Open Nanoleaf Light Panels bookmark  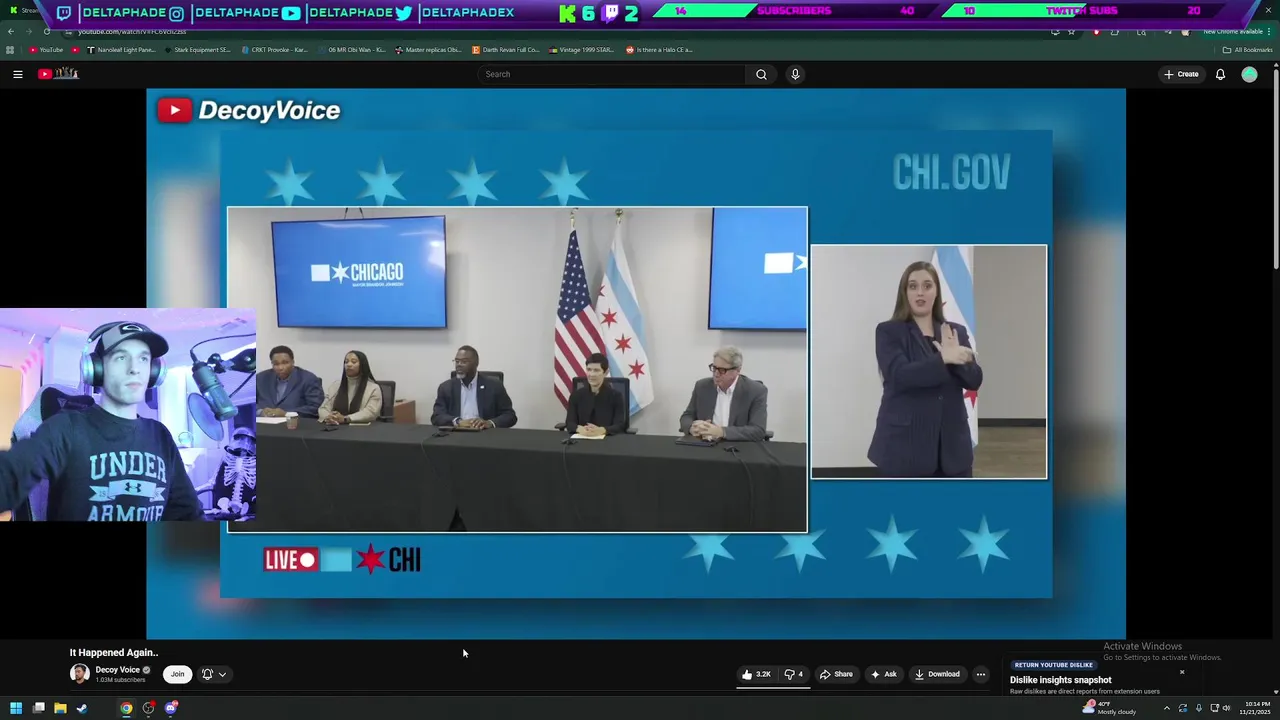121,49
